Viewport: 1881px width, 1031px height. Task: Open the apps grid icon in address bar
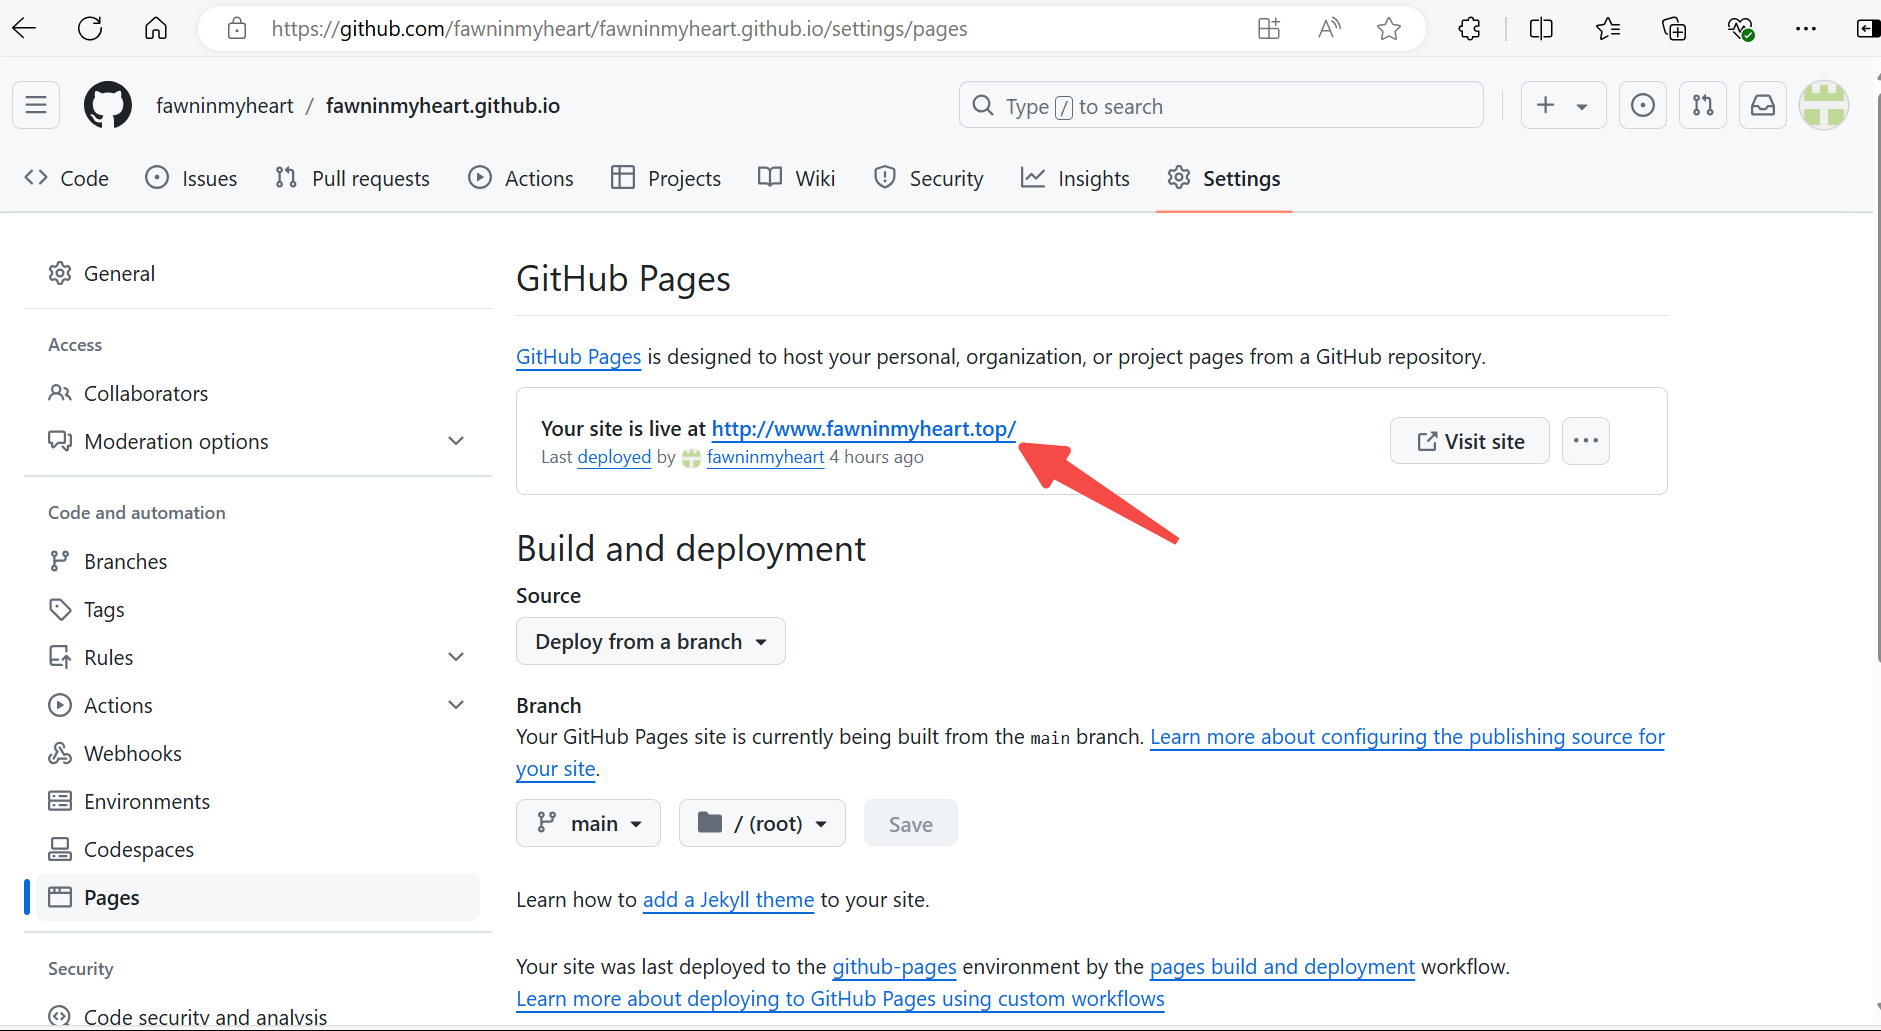tap(1269, 28)
